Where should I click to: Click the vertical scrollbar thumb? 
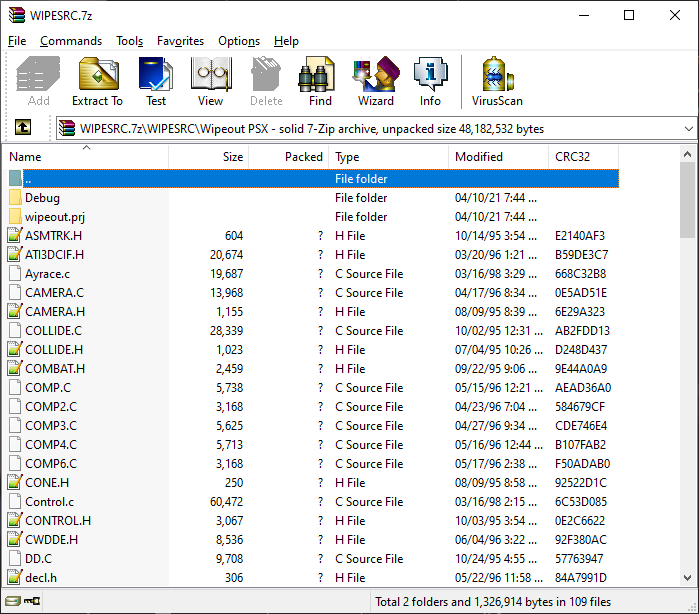click(x=687, y=200)
